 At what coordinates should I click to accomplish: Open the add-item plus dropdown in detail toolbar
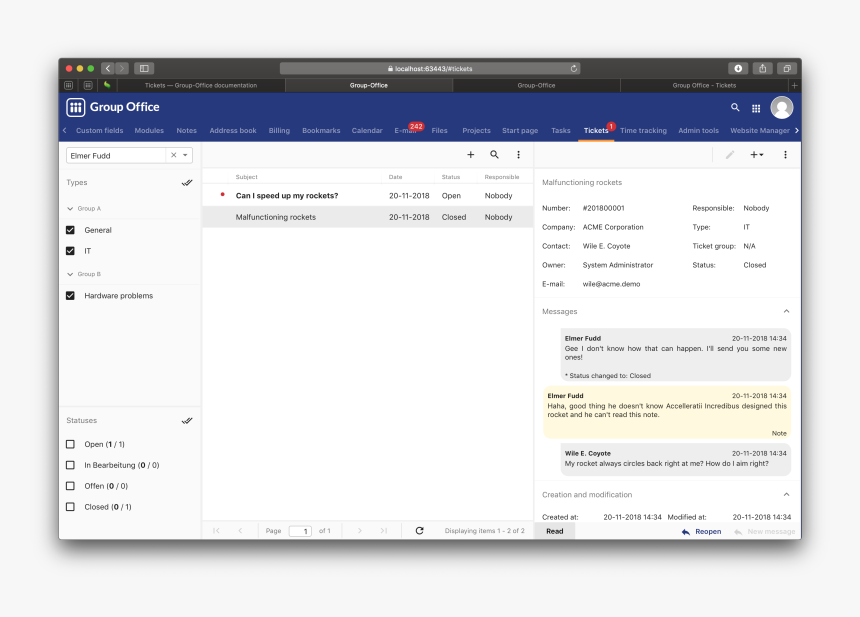click(x=757, y=155)
